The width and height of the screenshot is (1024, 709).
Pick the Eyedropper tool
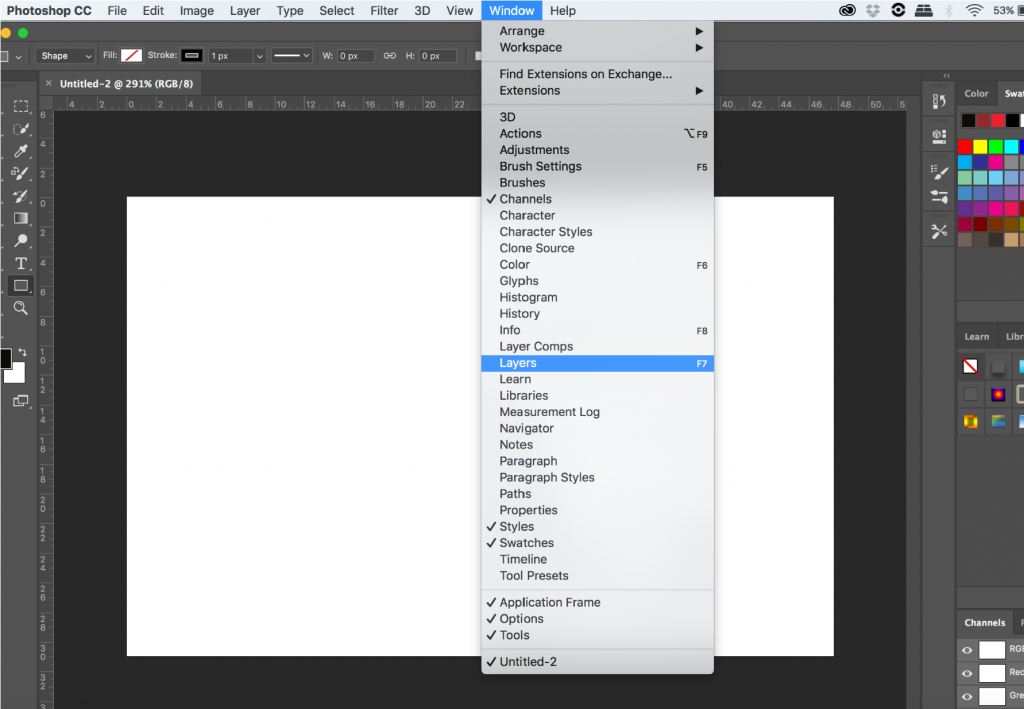tap(21, 151)
